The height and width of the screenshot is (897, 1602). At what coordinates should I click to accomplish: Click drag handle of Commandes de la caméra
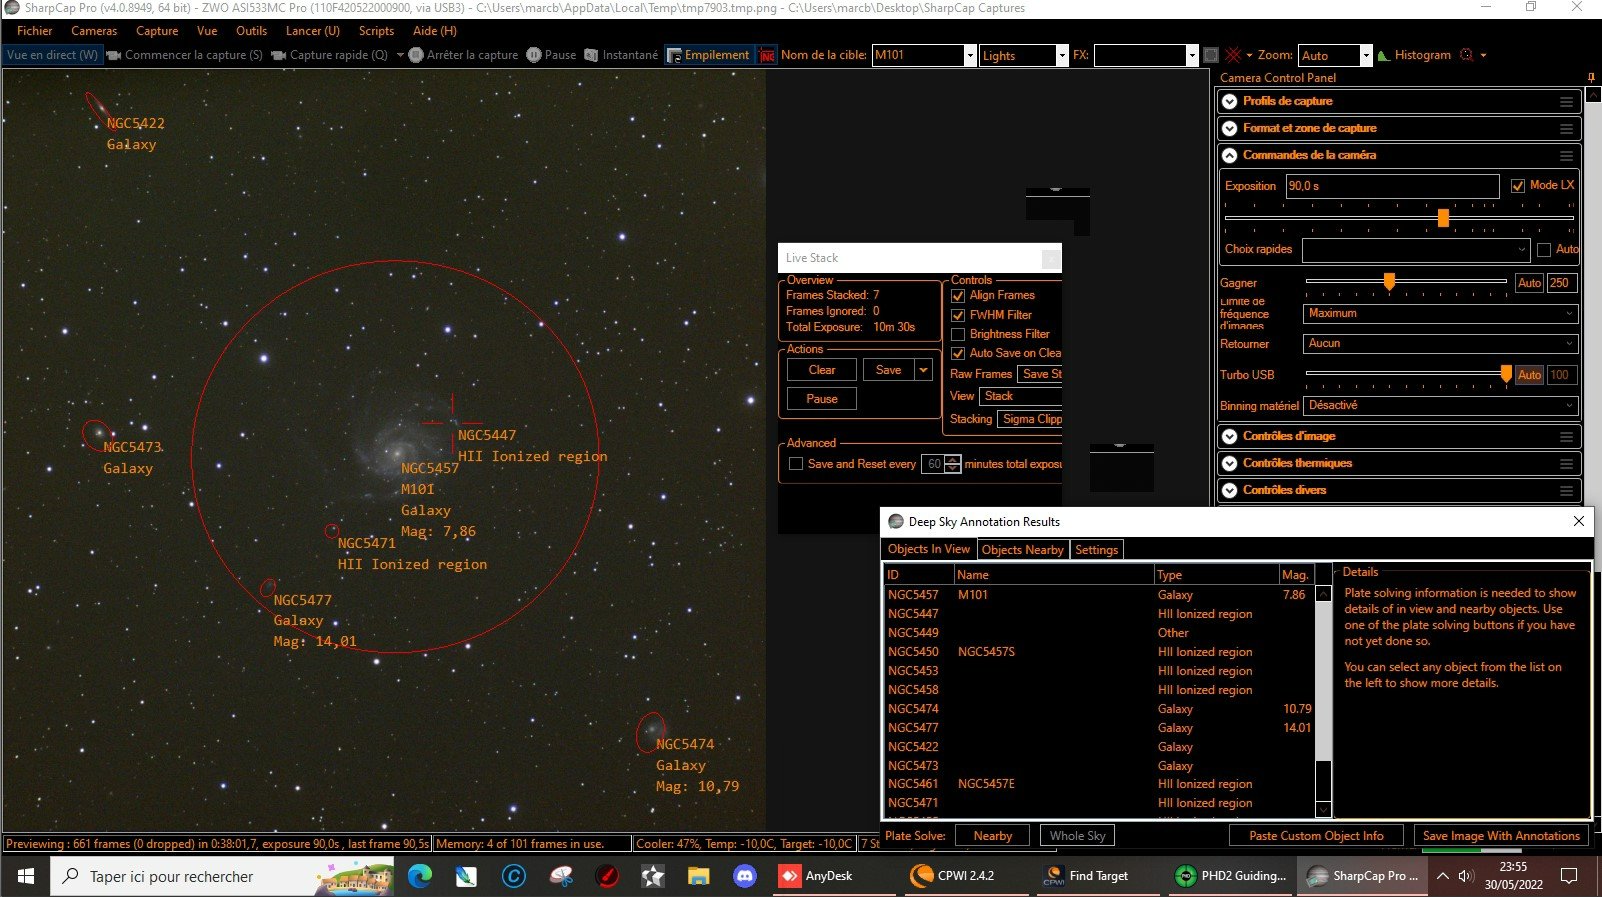point(1566,156)
